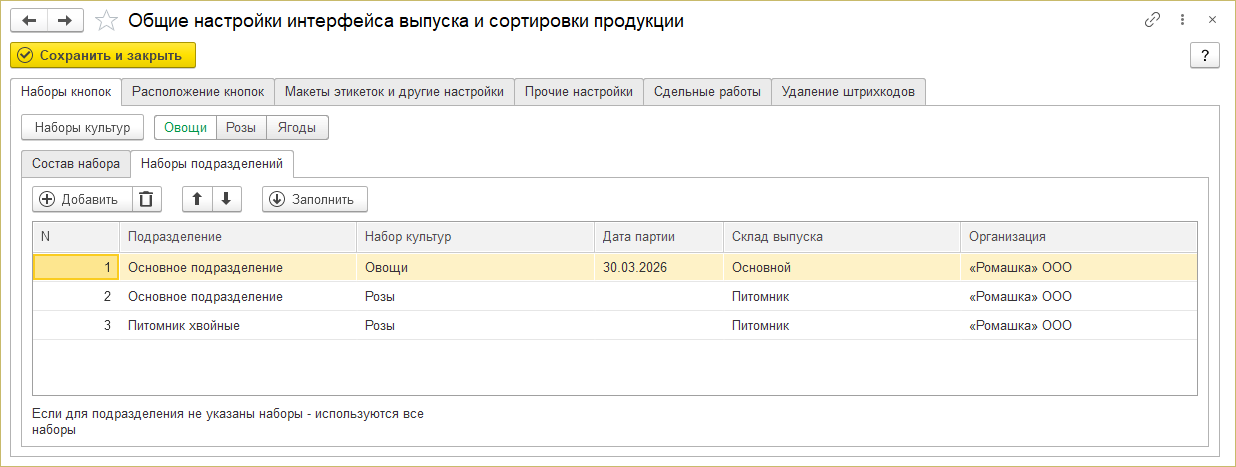The width and height of the screenshot is (1236, 467).
Task: Open the Удаление штрихкодов tab
Action: pyautogui.click(x=848, y=92)
